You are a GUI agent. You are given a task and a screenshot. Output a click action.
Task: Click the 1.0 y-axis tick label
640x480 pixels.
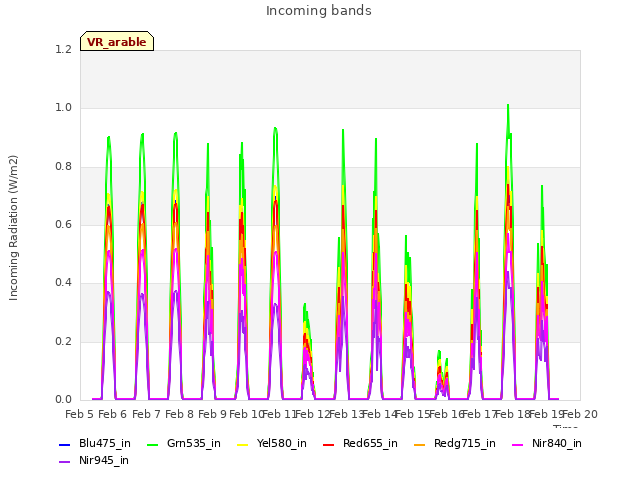pyautogui.click(x=63, y=108)
